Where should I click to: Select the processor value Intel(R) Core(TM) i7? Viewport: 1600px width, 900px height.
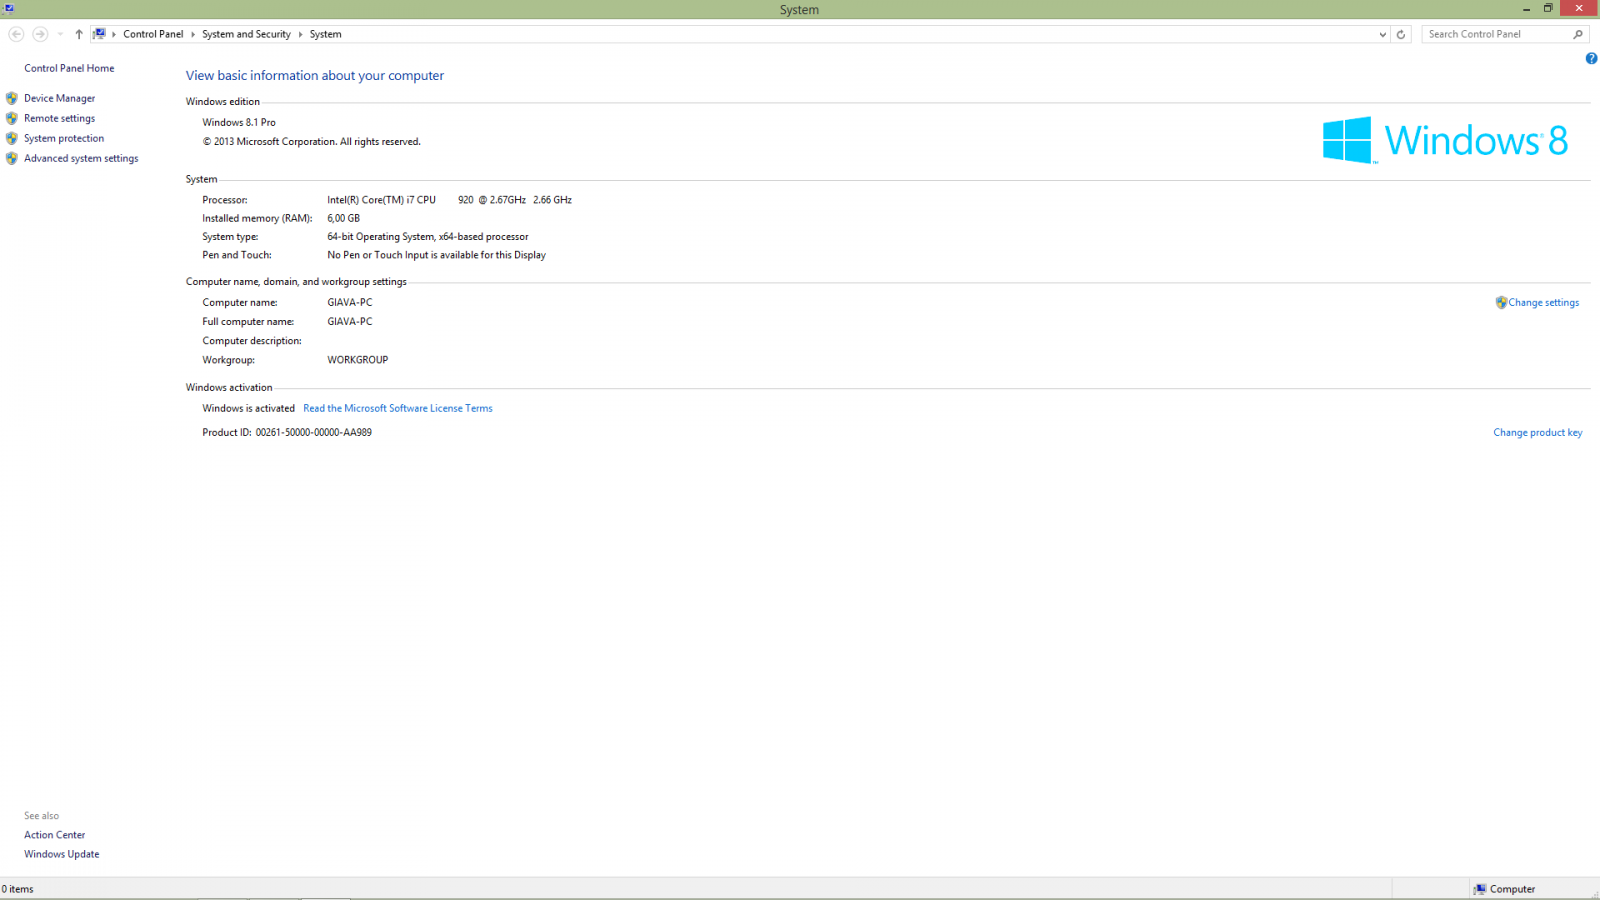449,200
